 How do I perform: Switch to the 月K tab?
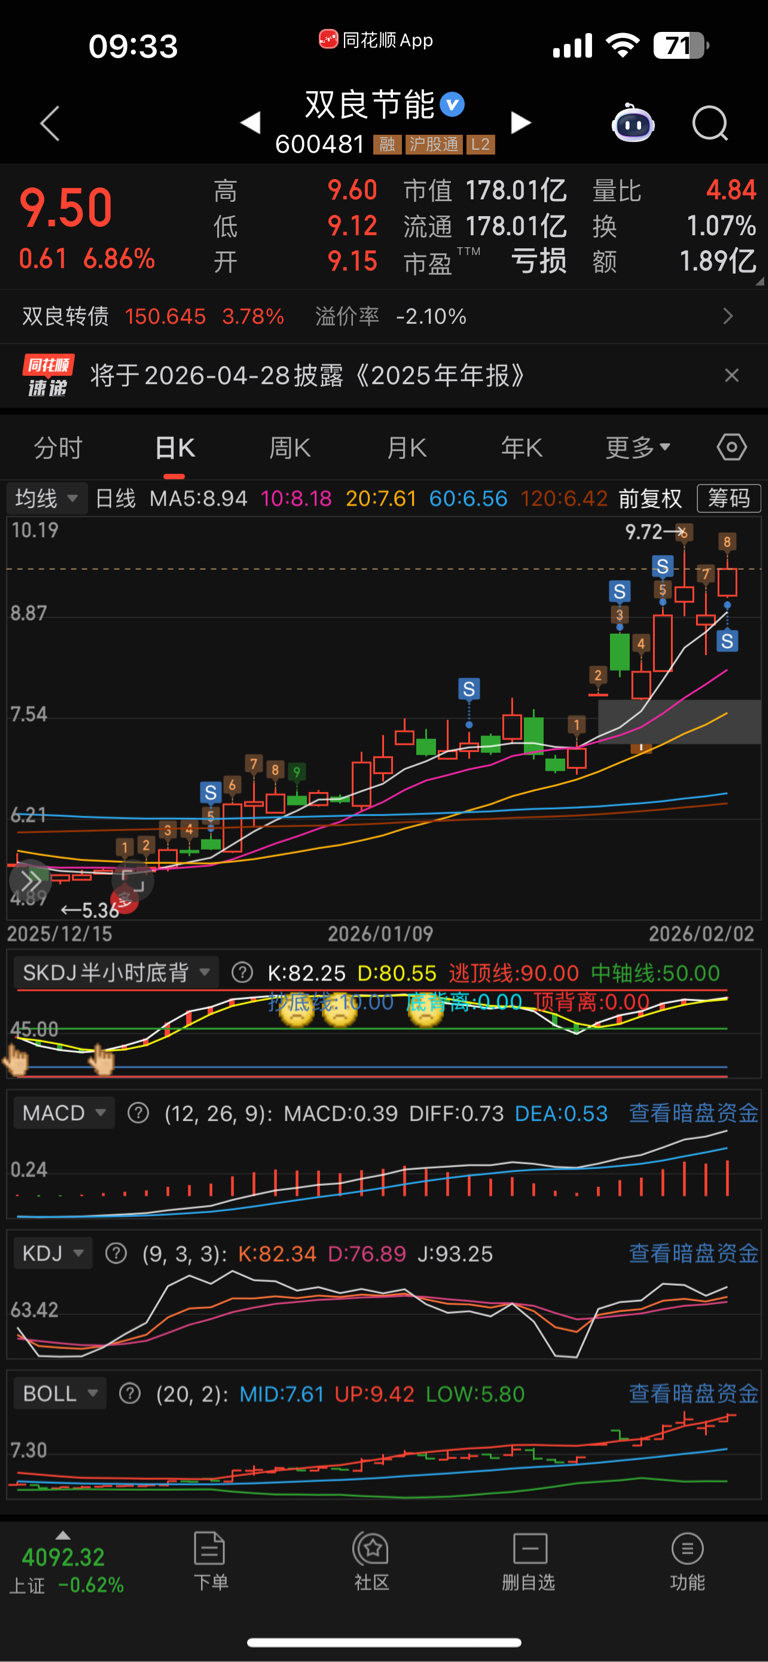pos(407,448)
